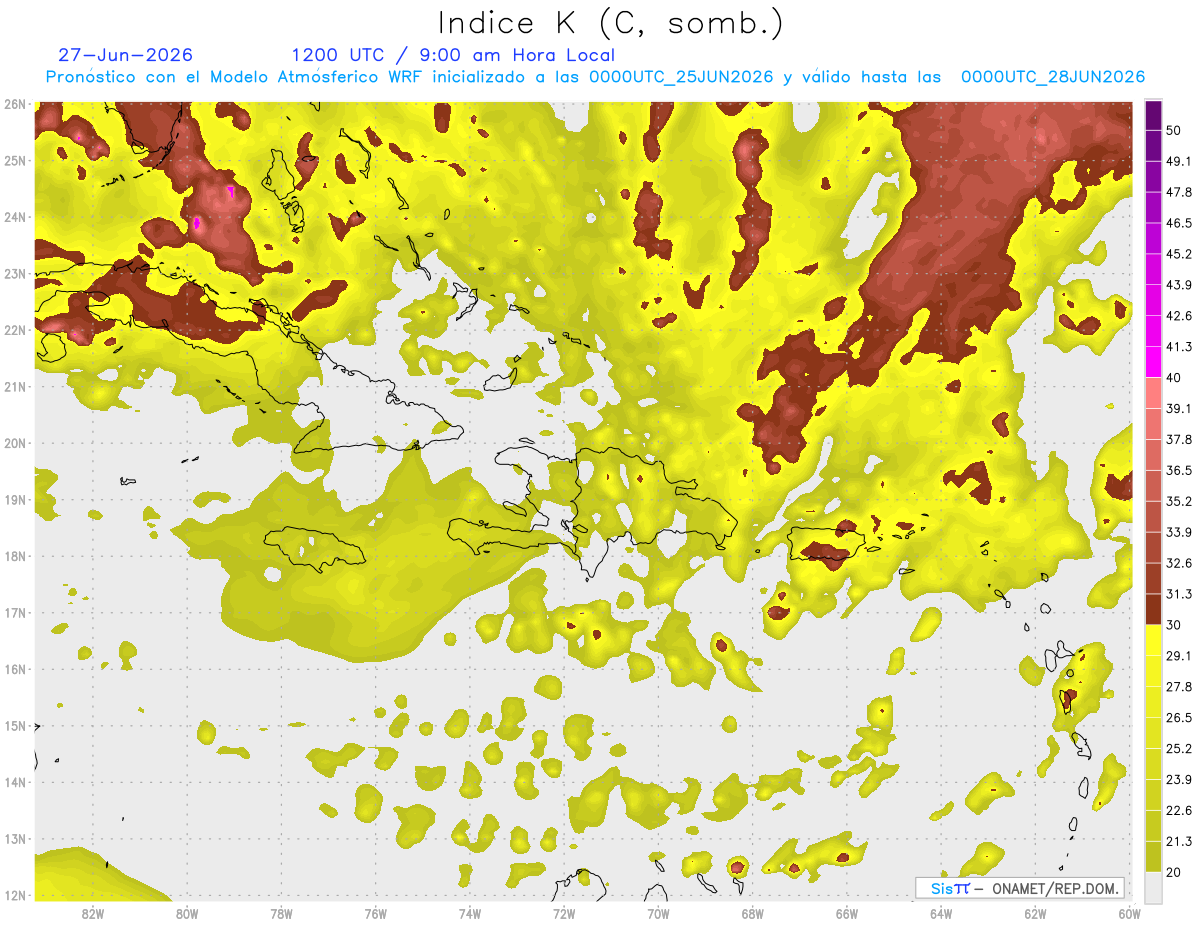Click the "64W" longitude label
This screenshot has height=927, width=1200.
click(941, 913)
